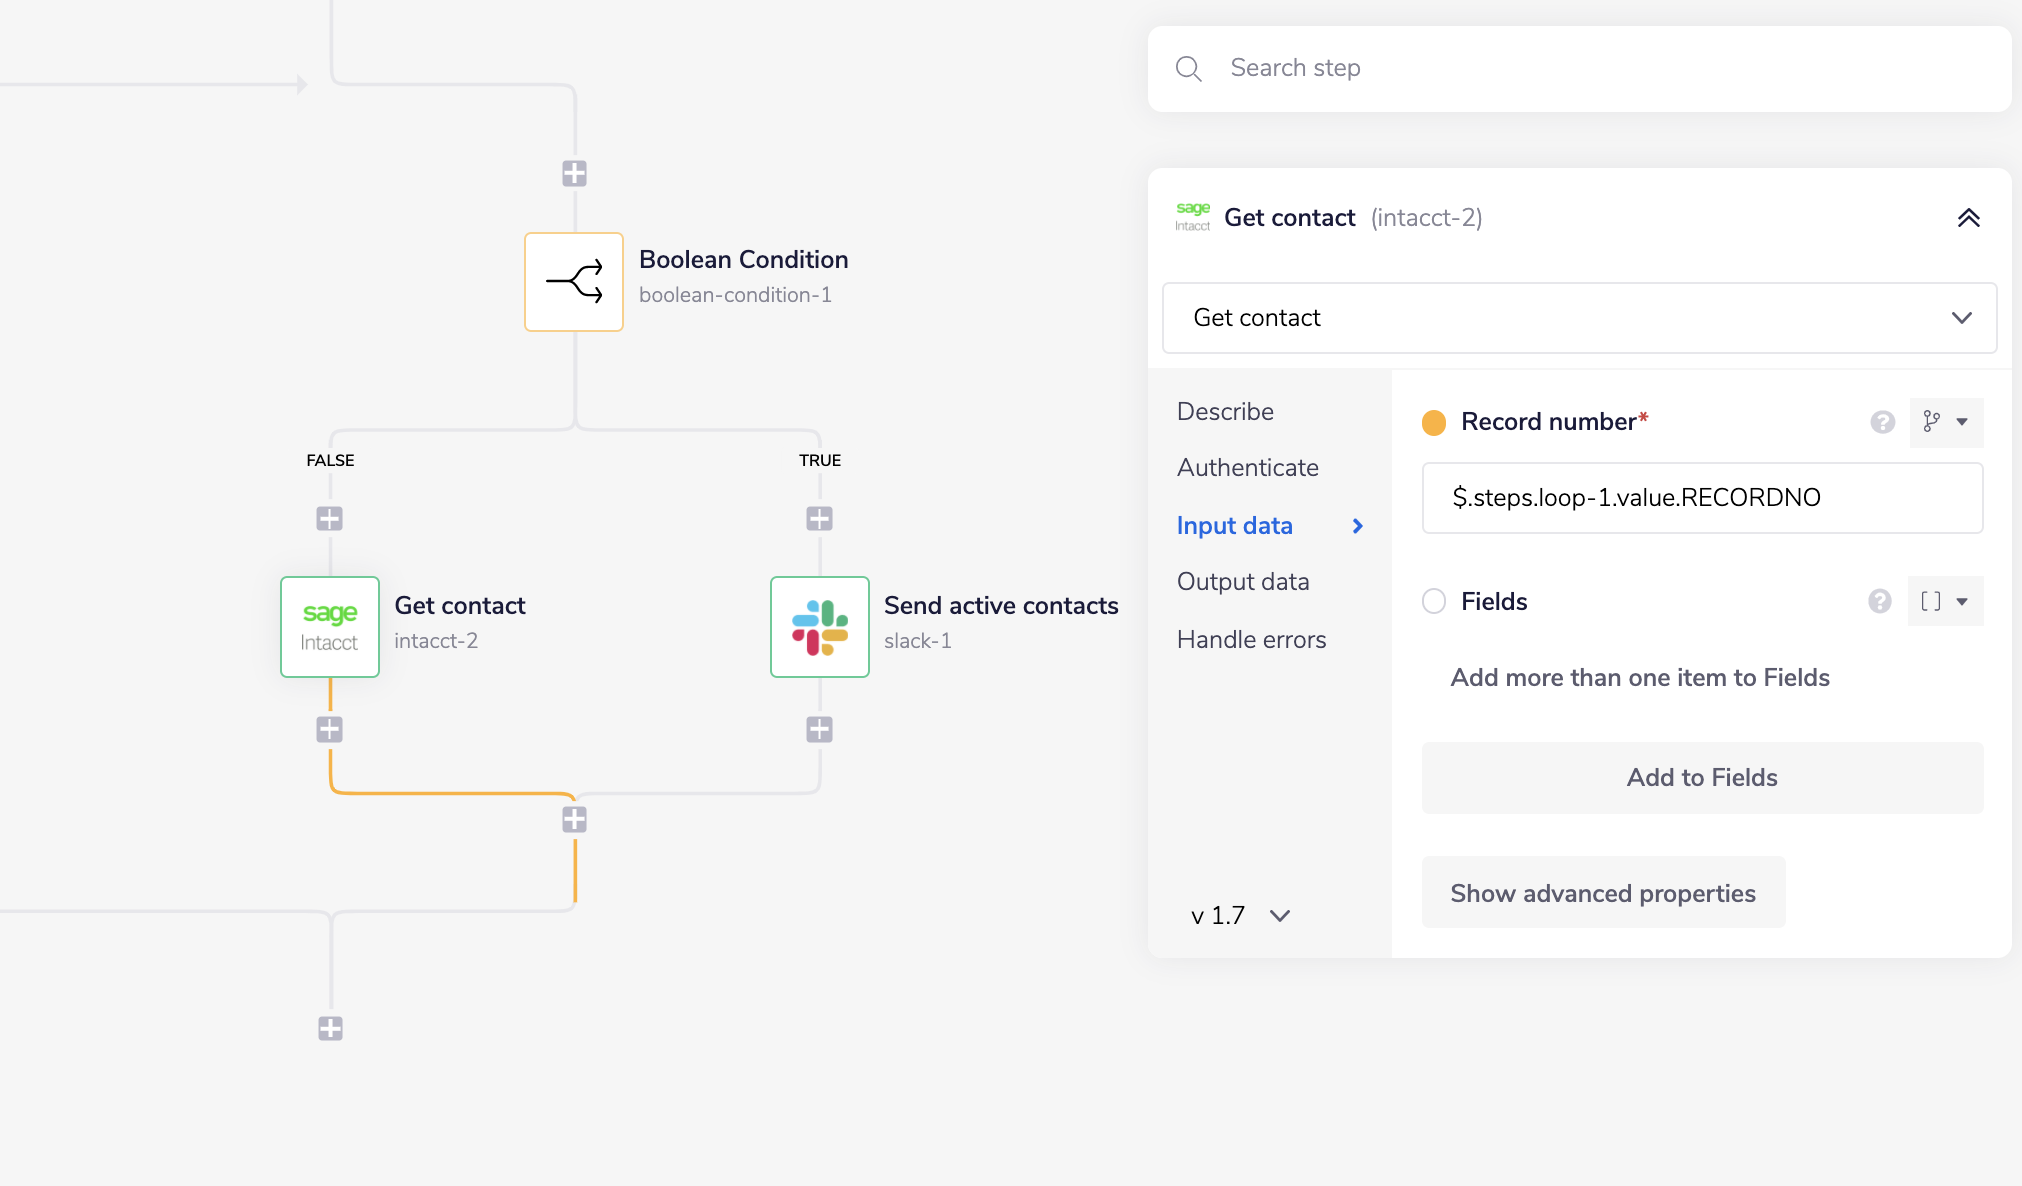
Task: Toggle the Record number orange indicator
Action: click(1434, 422)
